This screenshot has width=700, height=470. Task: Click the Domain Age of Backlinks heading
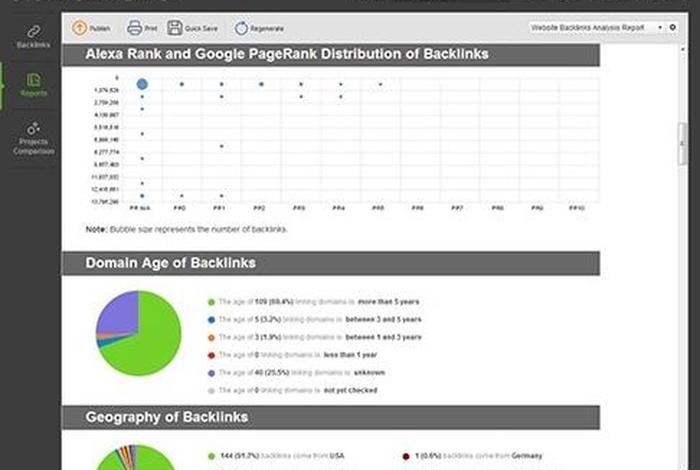tap(171, 263)
